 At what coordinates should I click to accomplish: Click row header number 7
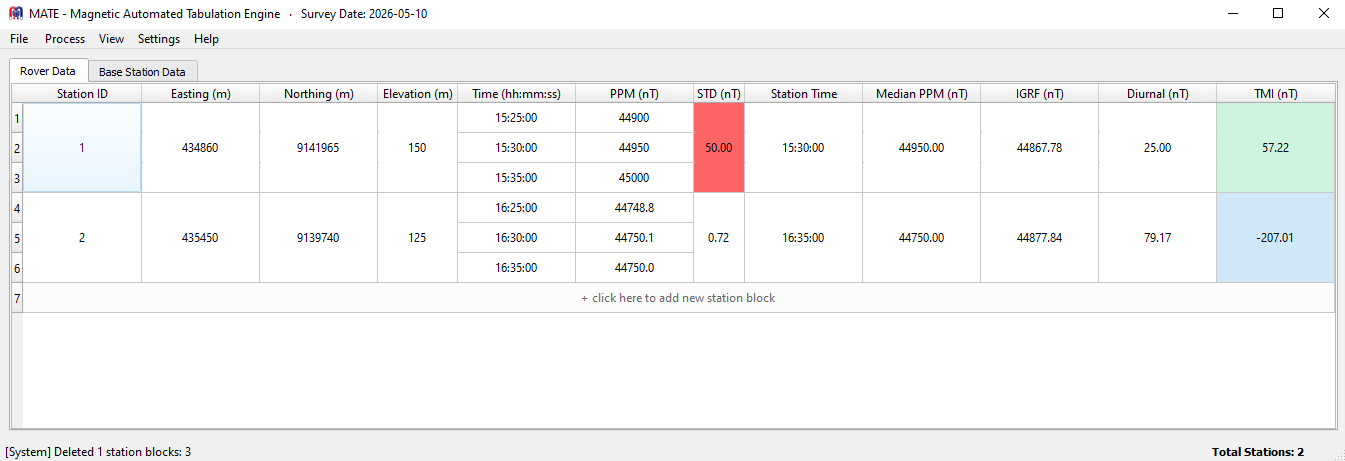coord(17,298)
